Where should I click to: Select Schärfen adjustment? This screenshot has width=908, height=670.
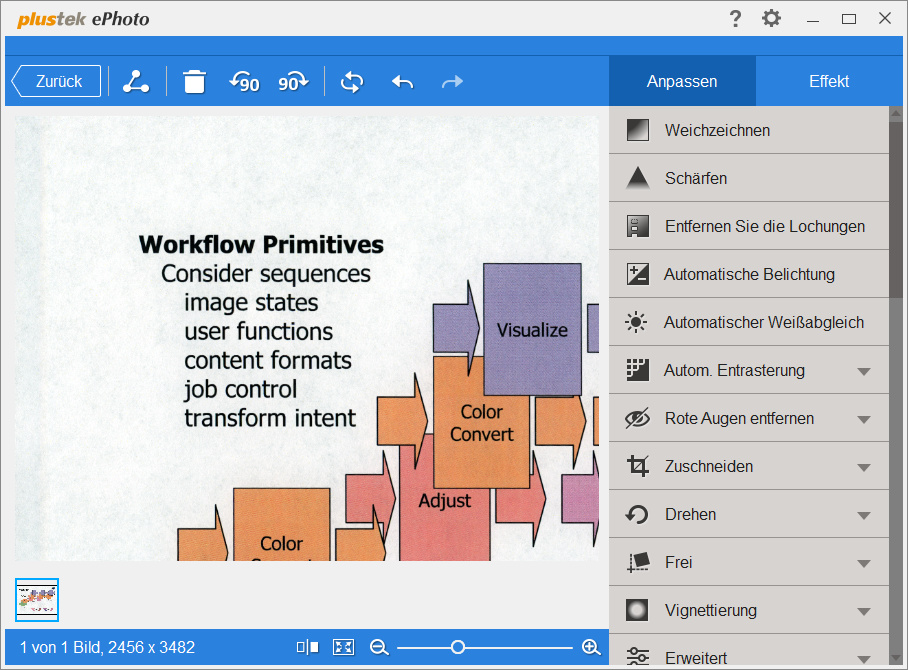(x=749, y=178)
